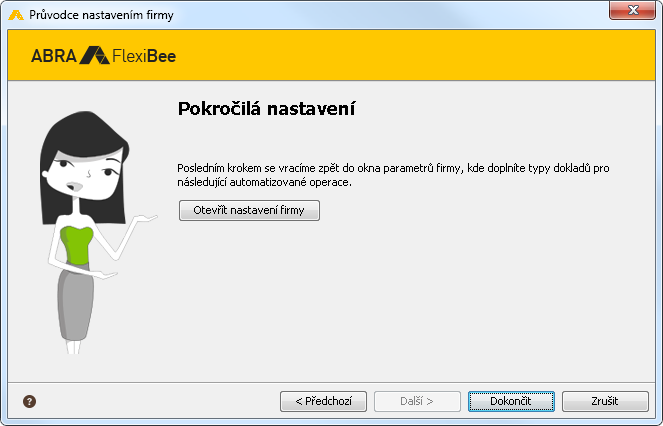Click the Pokročilá nastavení heading
This screenshot has width=663, height=426.
pyautogui.click(x=266, y=109)
